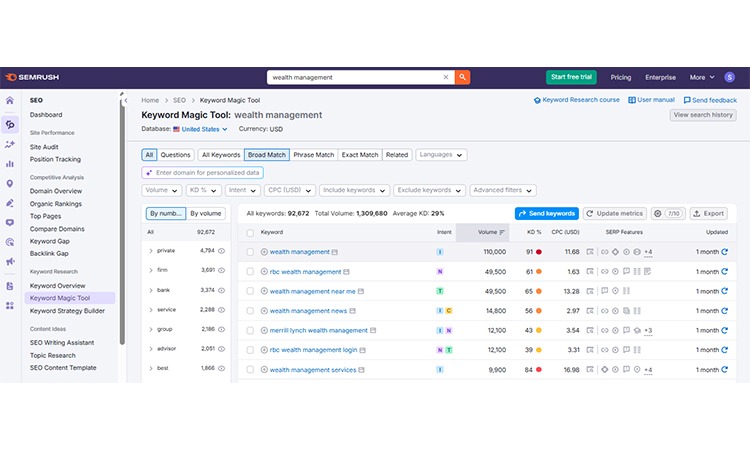
Task: Select the SEO toolkit icon in left rail
Action: coord(10,124)
